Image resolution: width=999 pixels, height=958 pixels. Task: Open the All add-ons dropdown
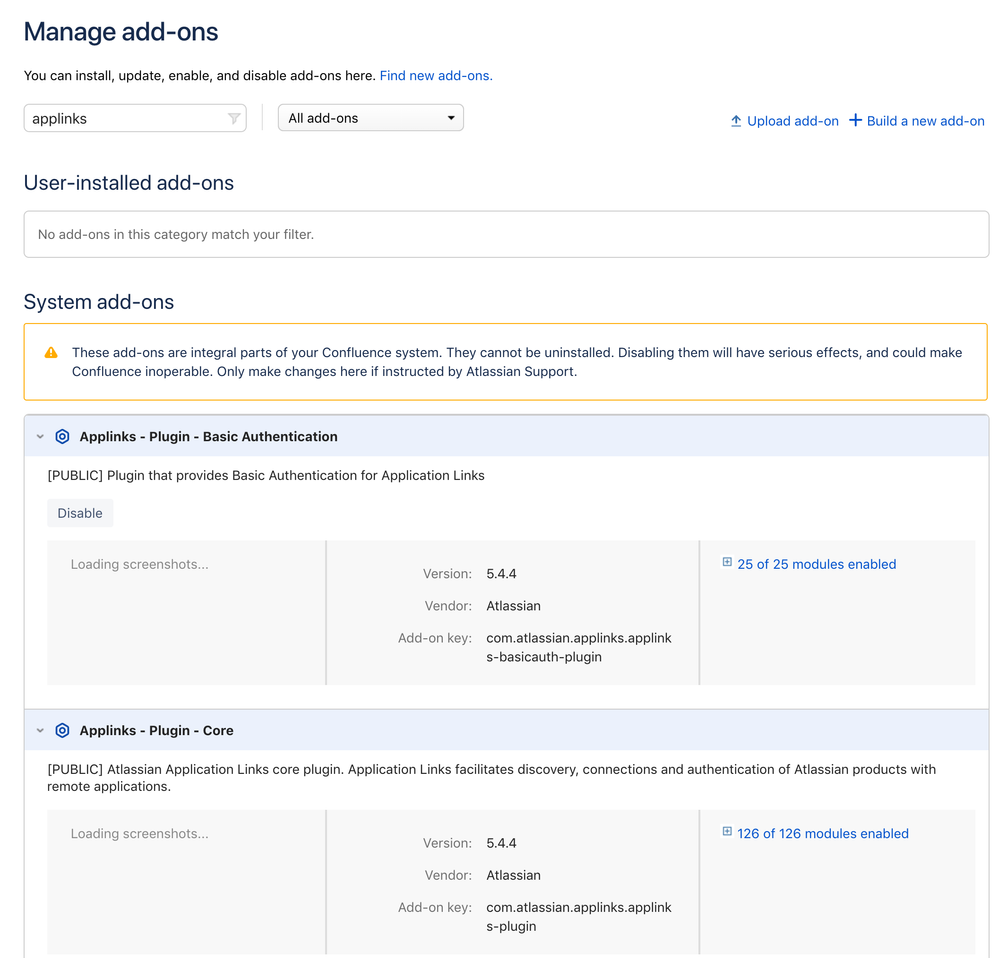371,118
